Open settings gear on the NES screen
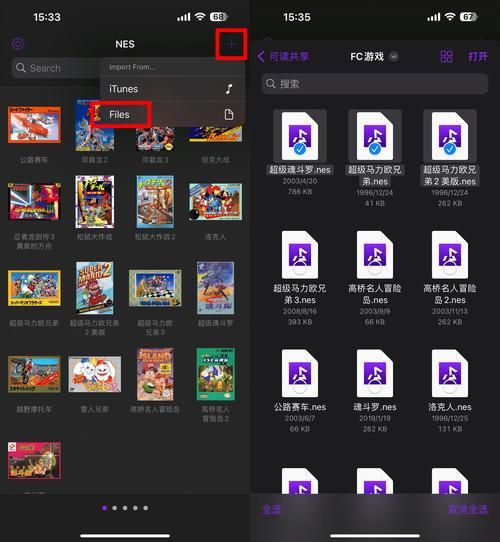 point(18,44)
